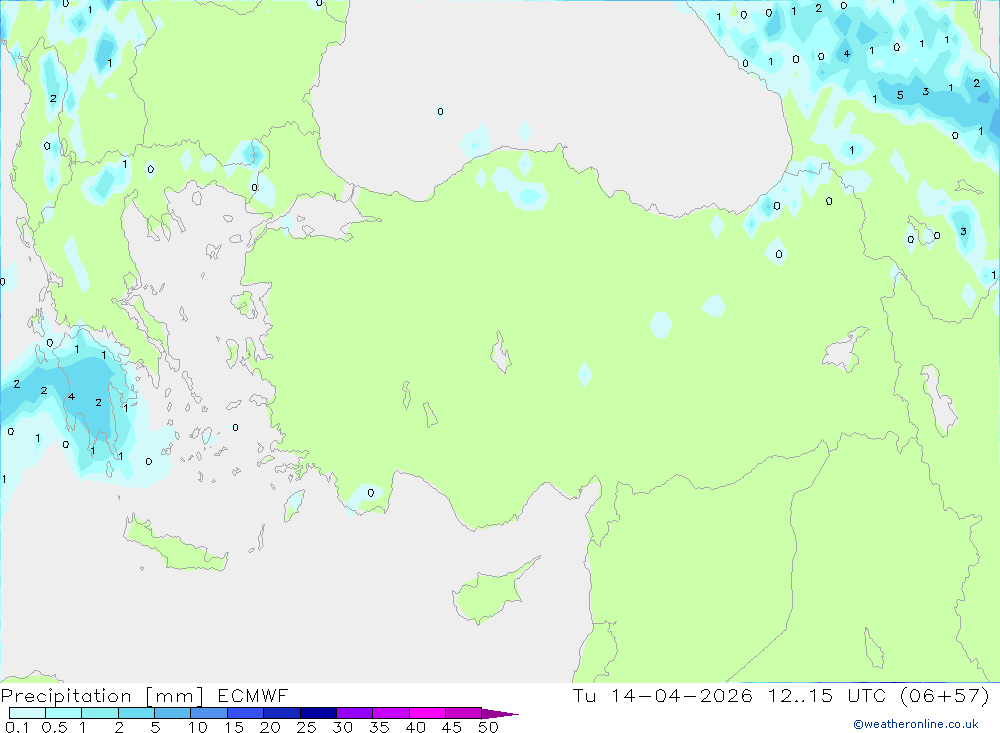The height and width of the screenshot is (733, 1000).
Task: Click the 20–25 mm legend color box
Action: click(281, 713)
